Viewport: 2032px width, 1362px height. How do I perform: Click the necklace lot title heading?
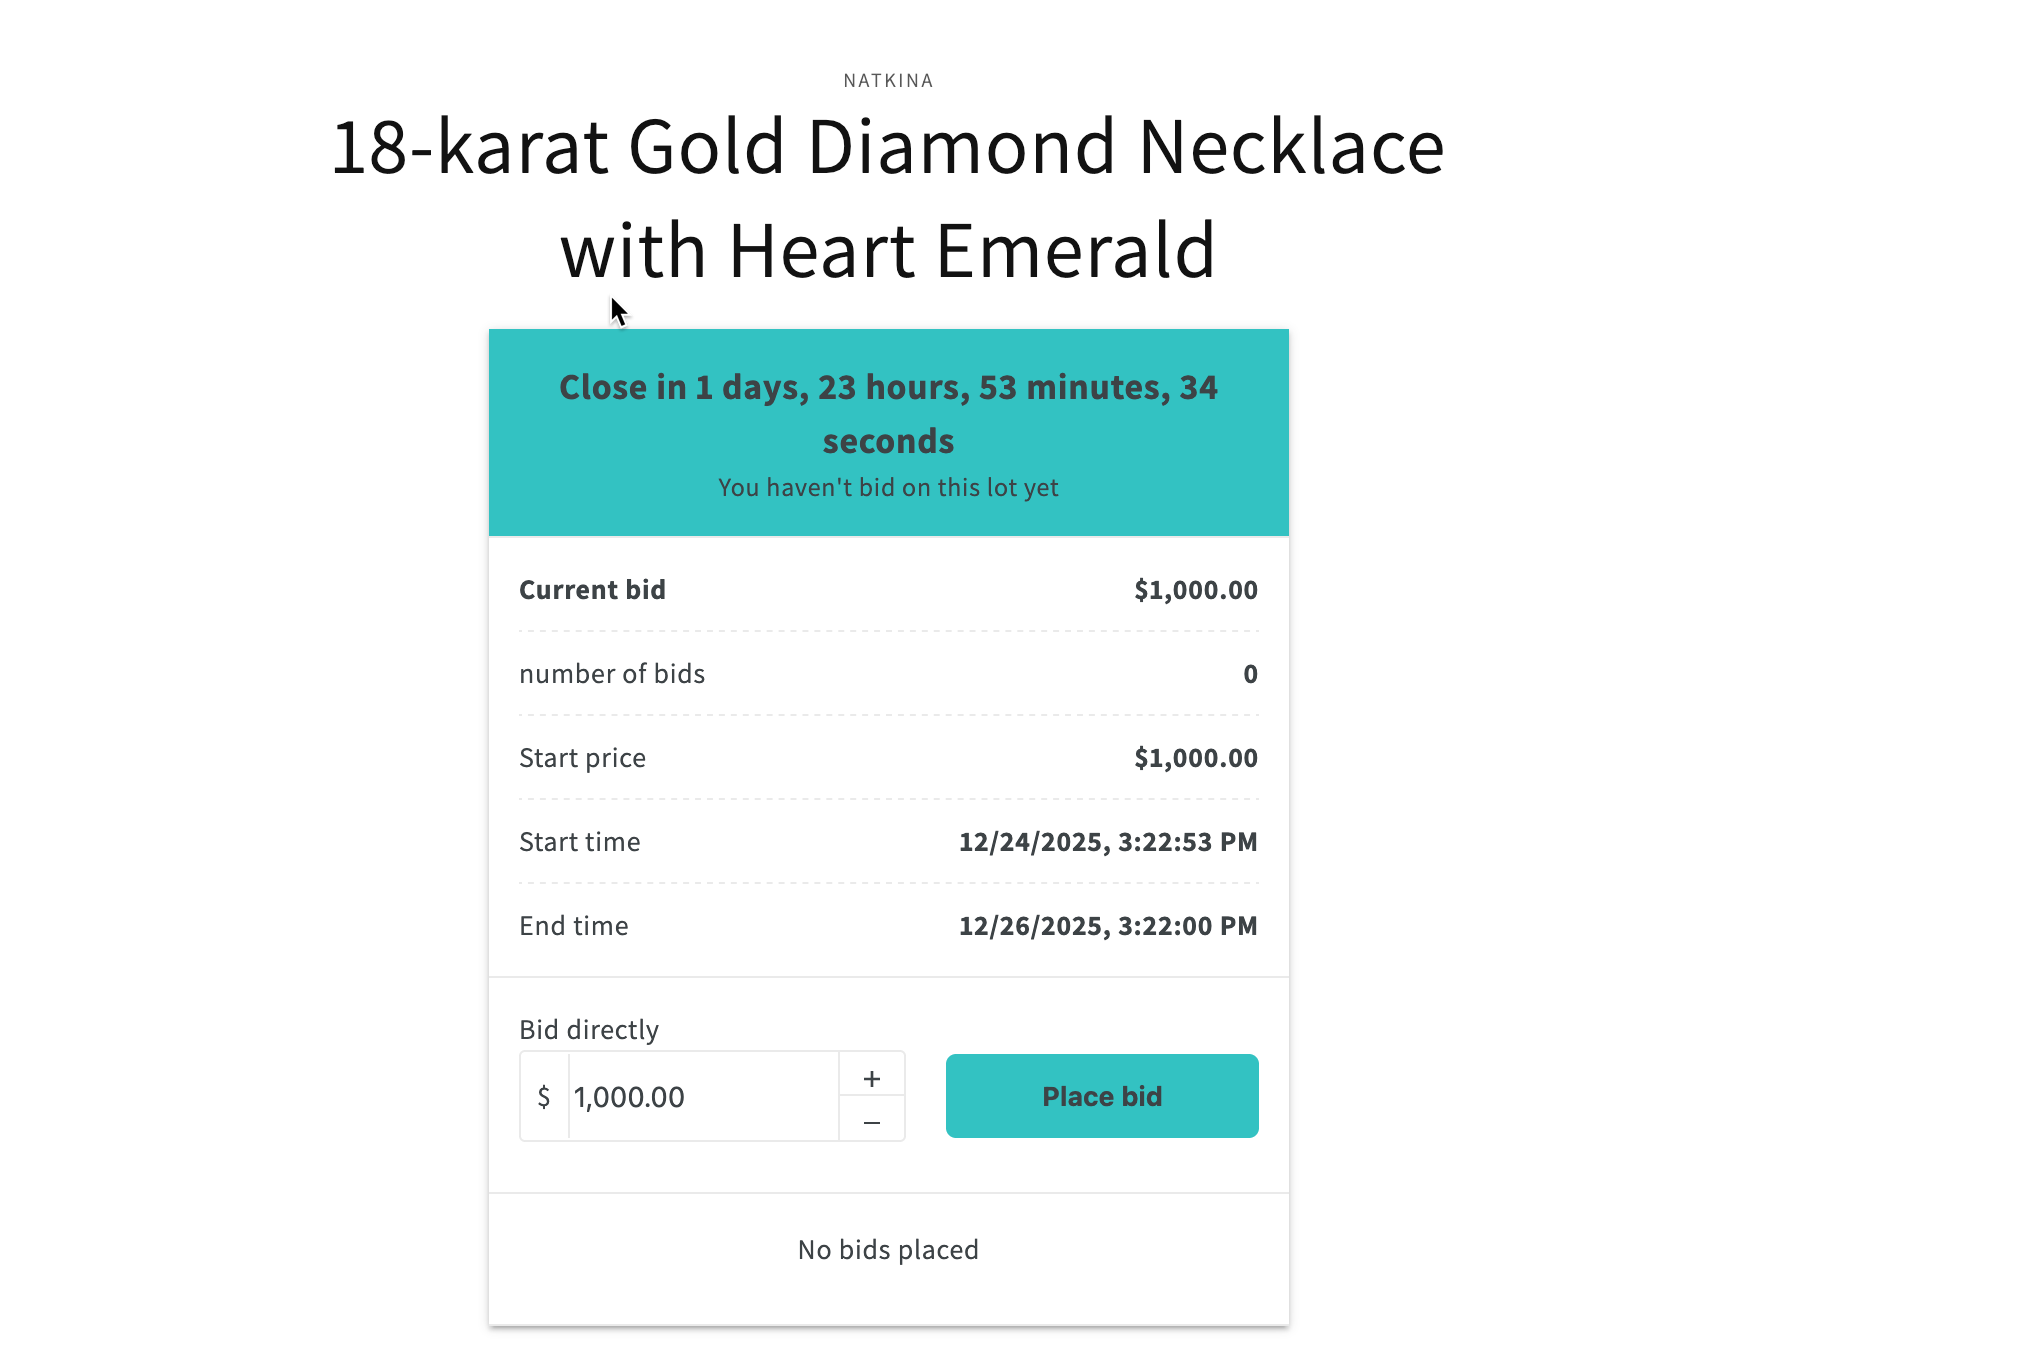point(888,198)
